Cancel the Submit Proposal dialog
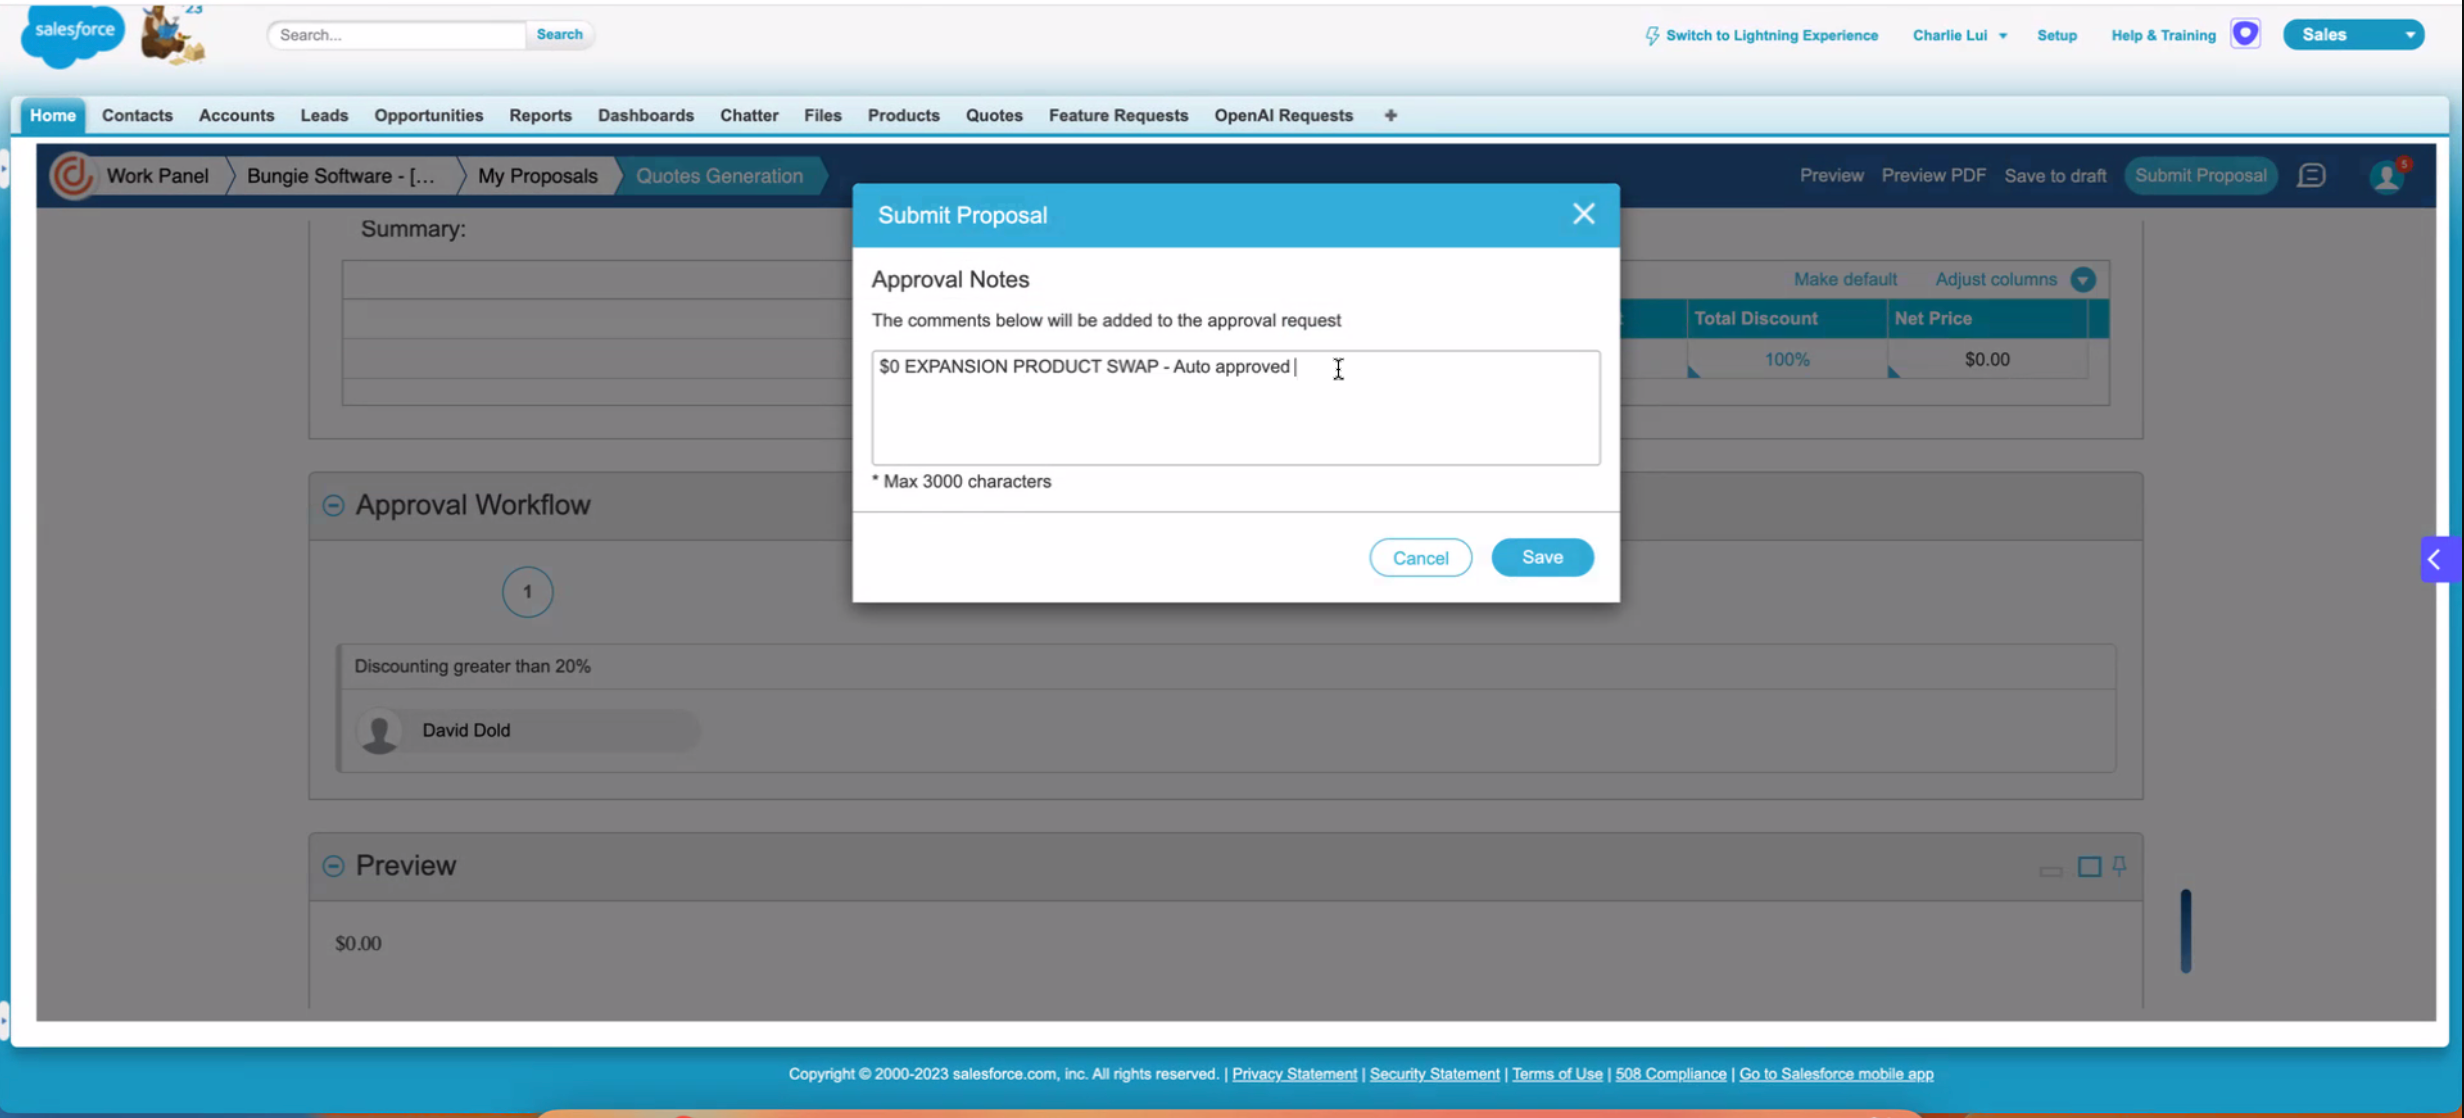This screenshot has width=2464, height=1118. point(1419,558)
